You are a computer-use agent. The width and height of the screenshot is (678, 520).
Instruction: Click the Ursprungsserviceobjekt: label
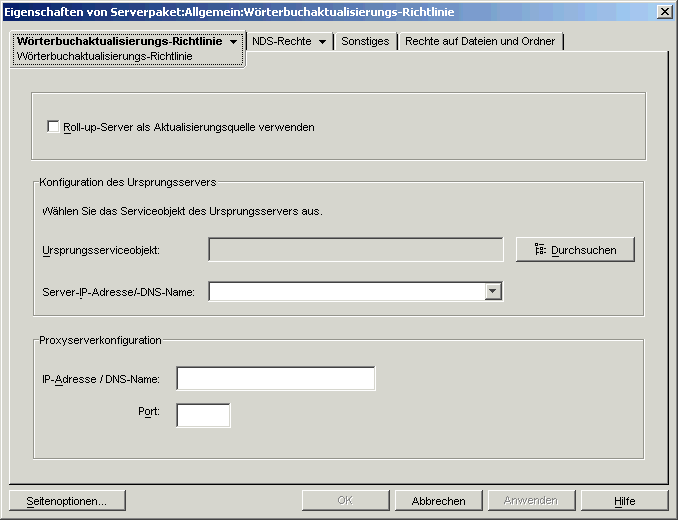coord(101,250)
